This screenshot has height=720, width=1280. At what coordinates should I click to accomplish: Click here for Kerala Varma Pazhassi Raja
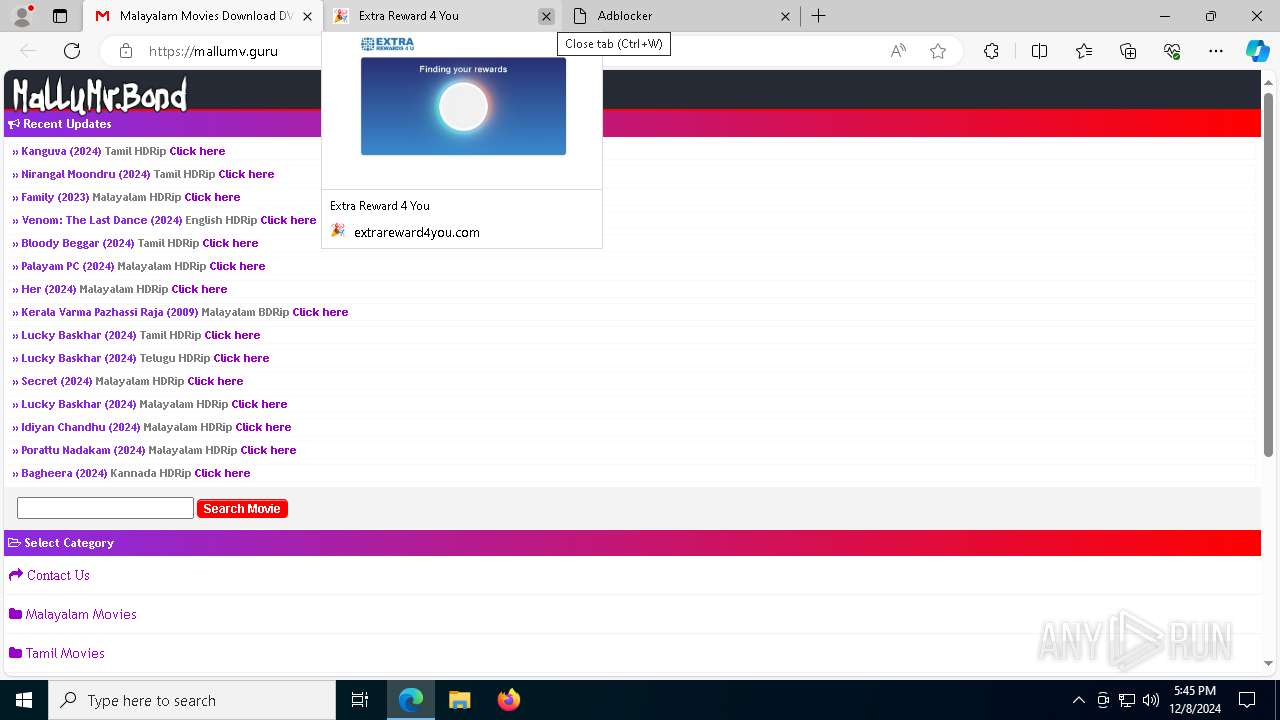click(320, 312)
